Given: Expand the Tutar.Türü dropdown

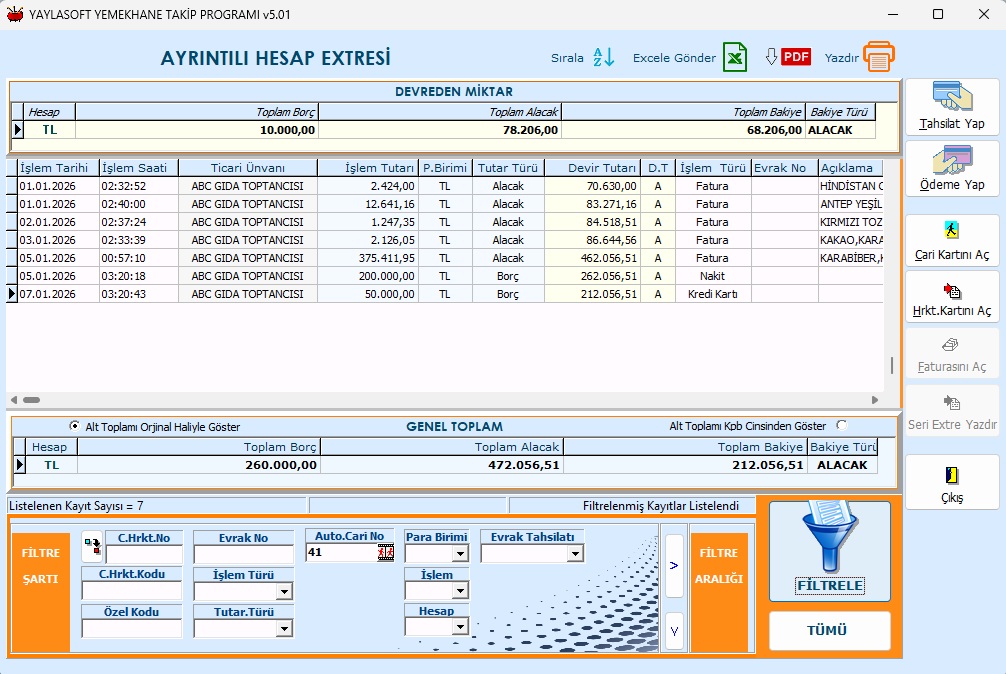Looking at the screenshot, I should click(284, 629).
